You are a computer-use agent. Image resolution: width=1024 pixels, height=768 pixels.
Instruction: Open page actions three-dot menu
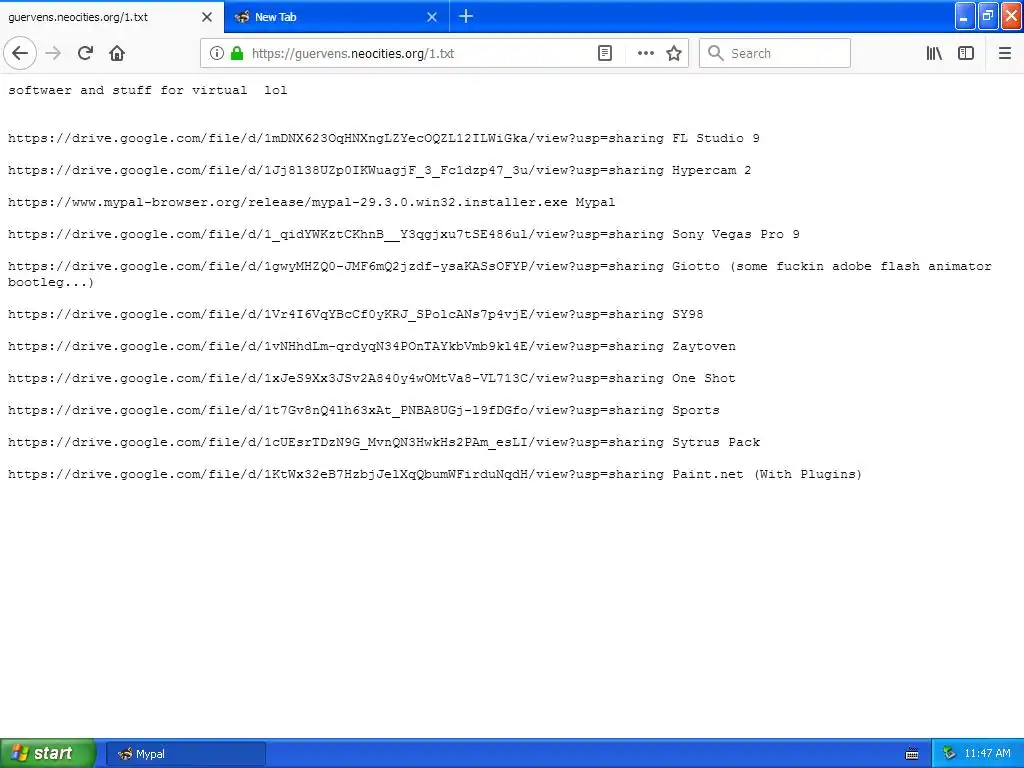(645, 53)
